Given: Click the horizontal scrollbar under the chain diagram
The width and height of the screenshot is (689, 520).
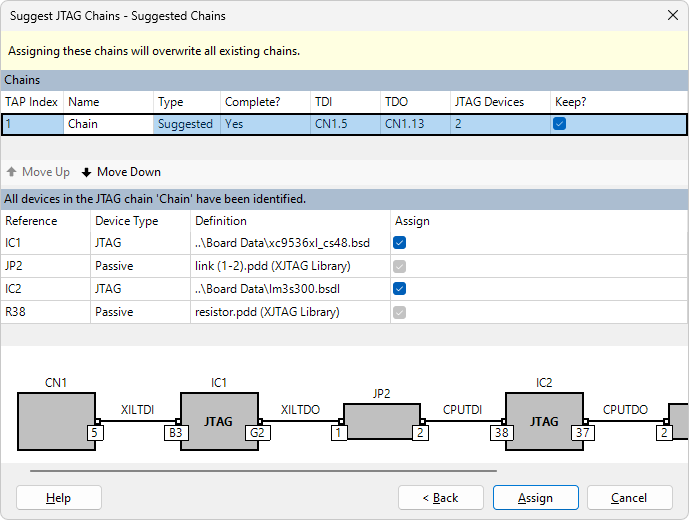Looking at the screenshot, I should (263, 470).
